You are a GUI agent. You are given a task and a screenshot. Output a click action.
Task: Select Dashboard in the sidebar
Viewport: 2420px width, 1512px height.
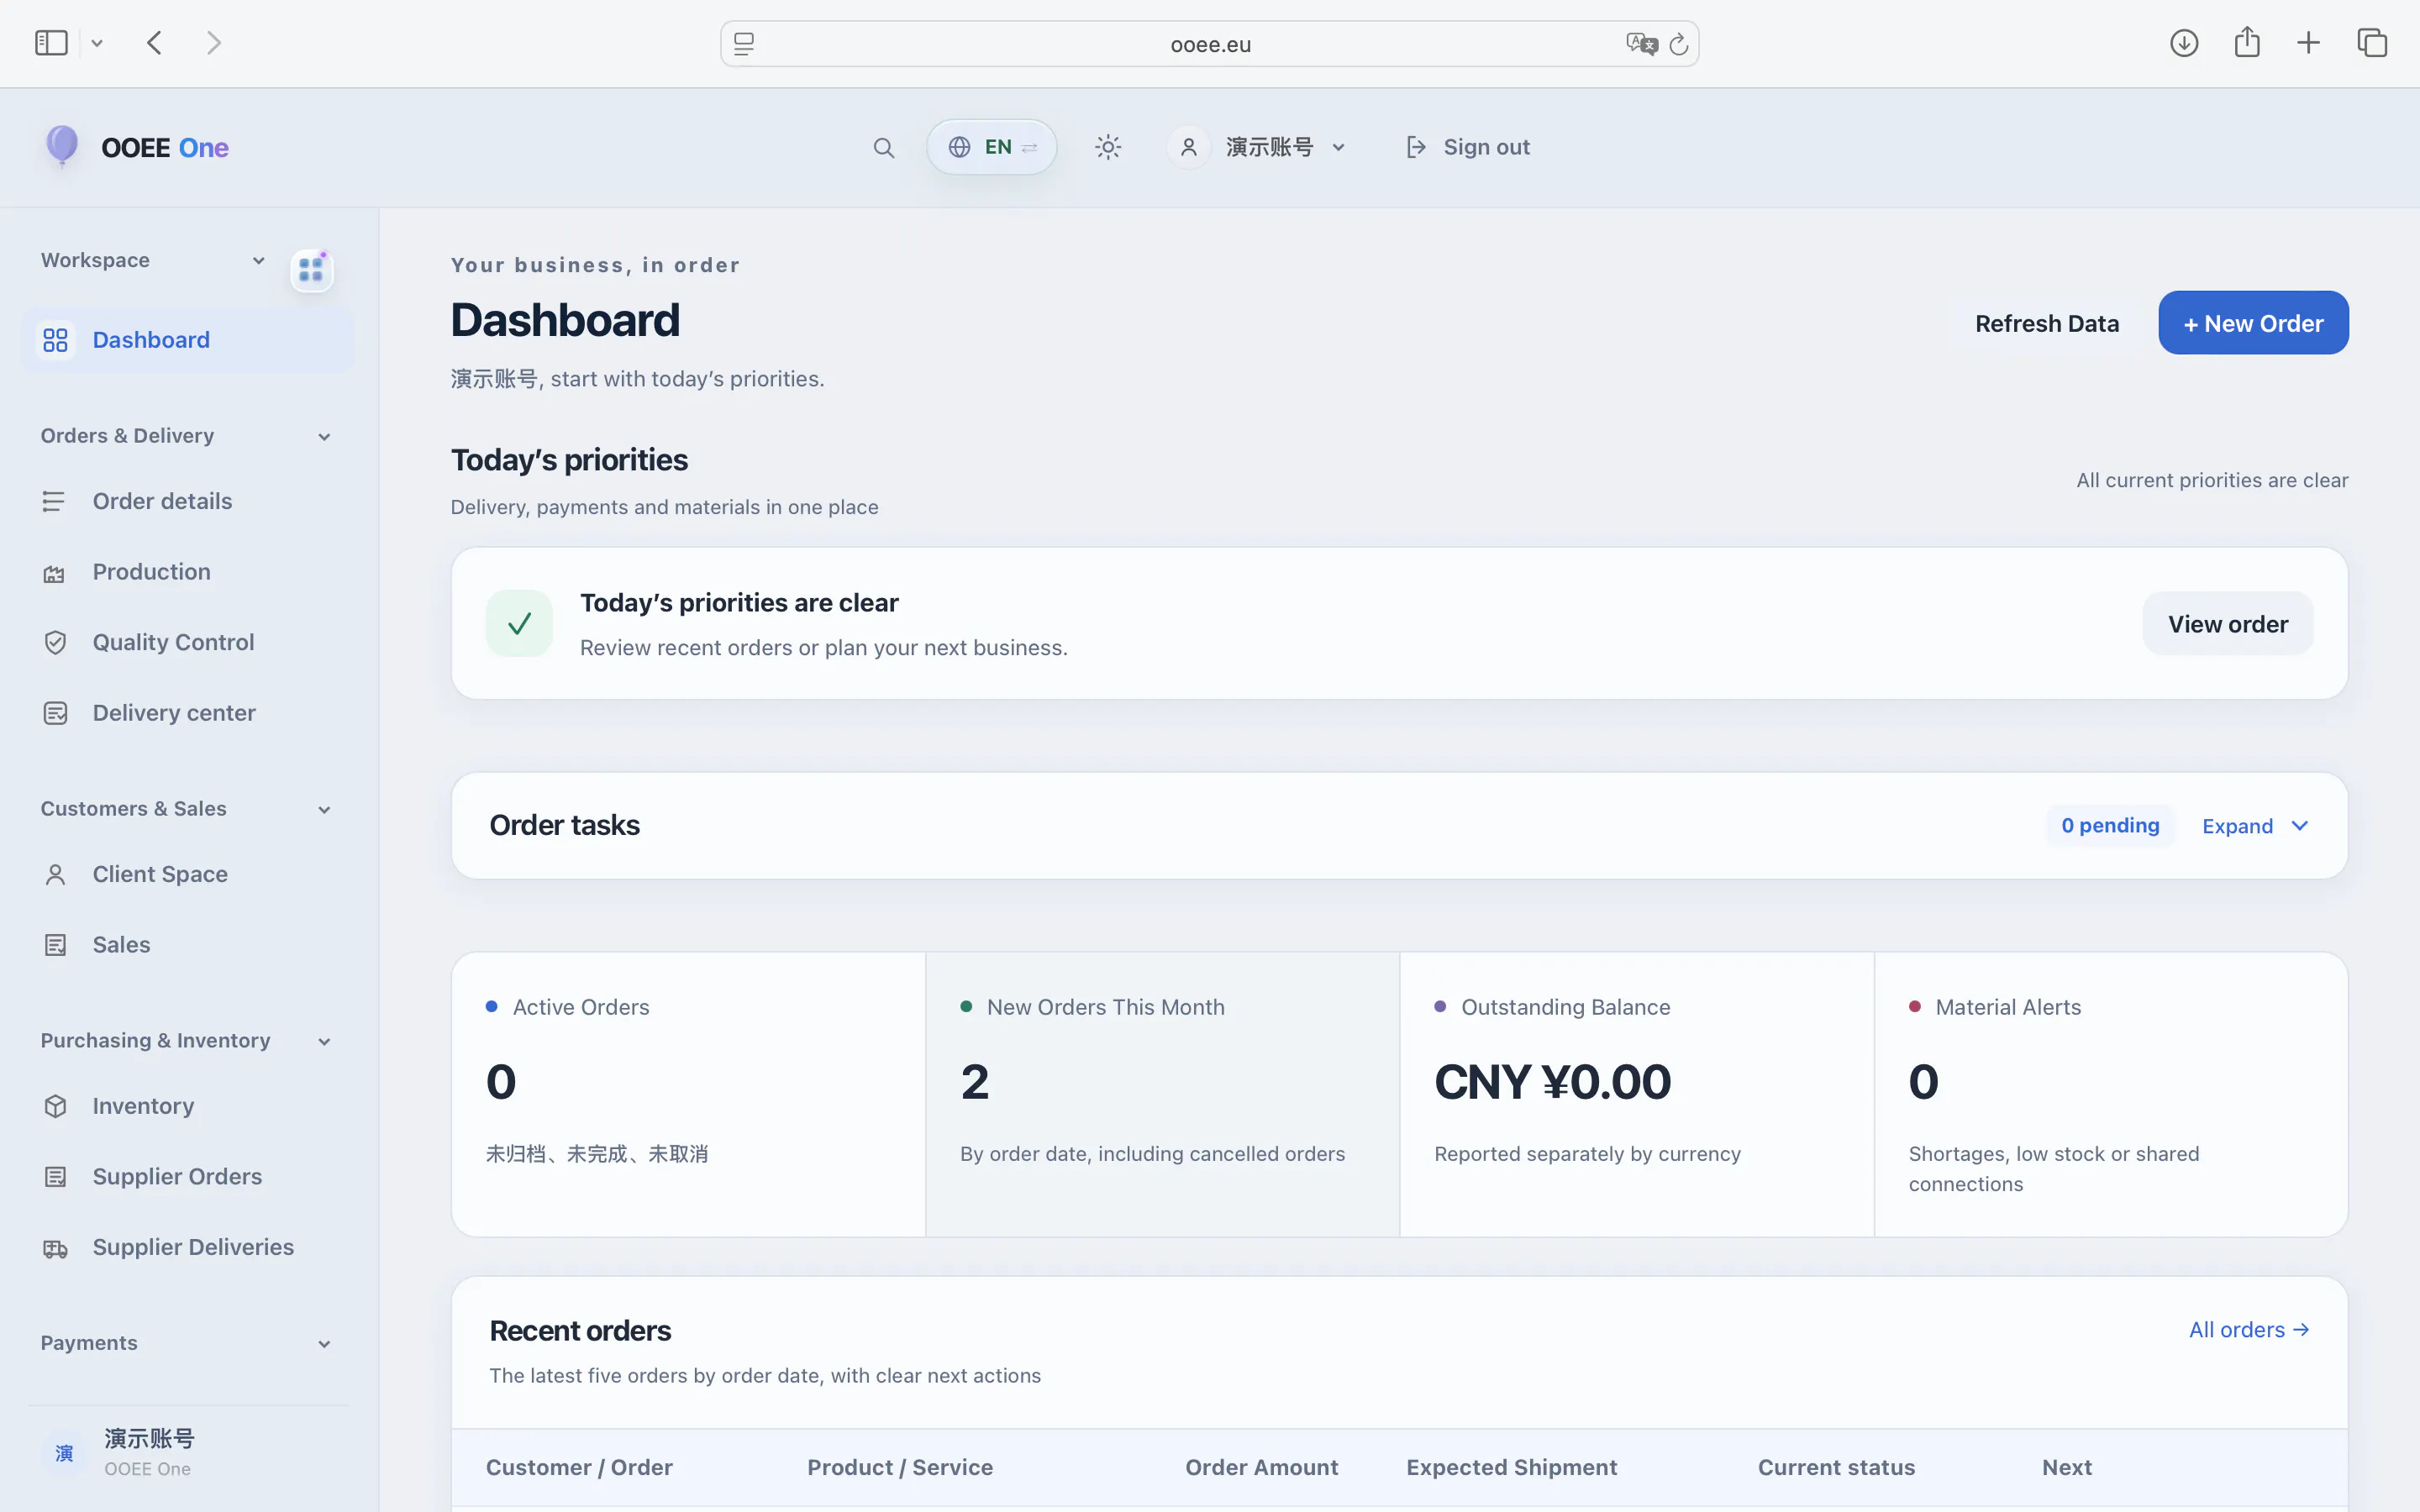[x=187, y=340]
